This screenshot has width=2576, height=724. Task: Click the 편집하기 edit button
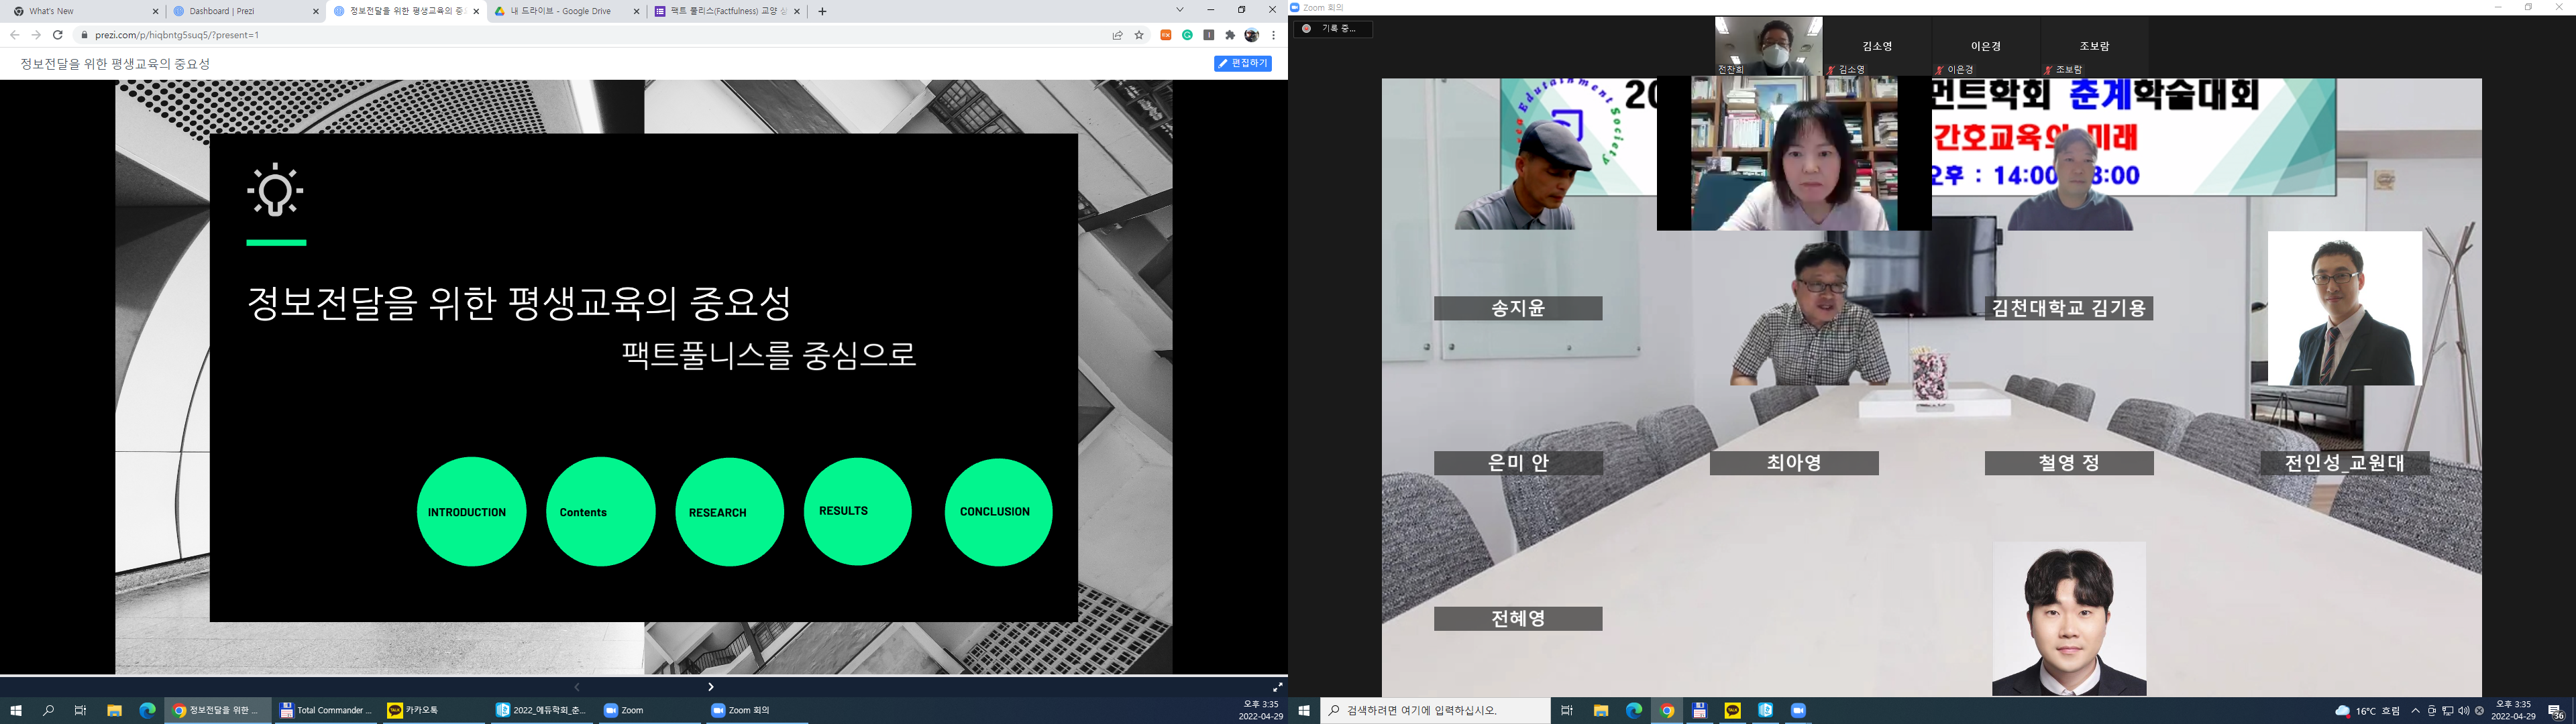(x=1243, y=63)
